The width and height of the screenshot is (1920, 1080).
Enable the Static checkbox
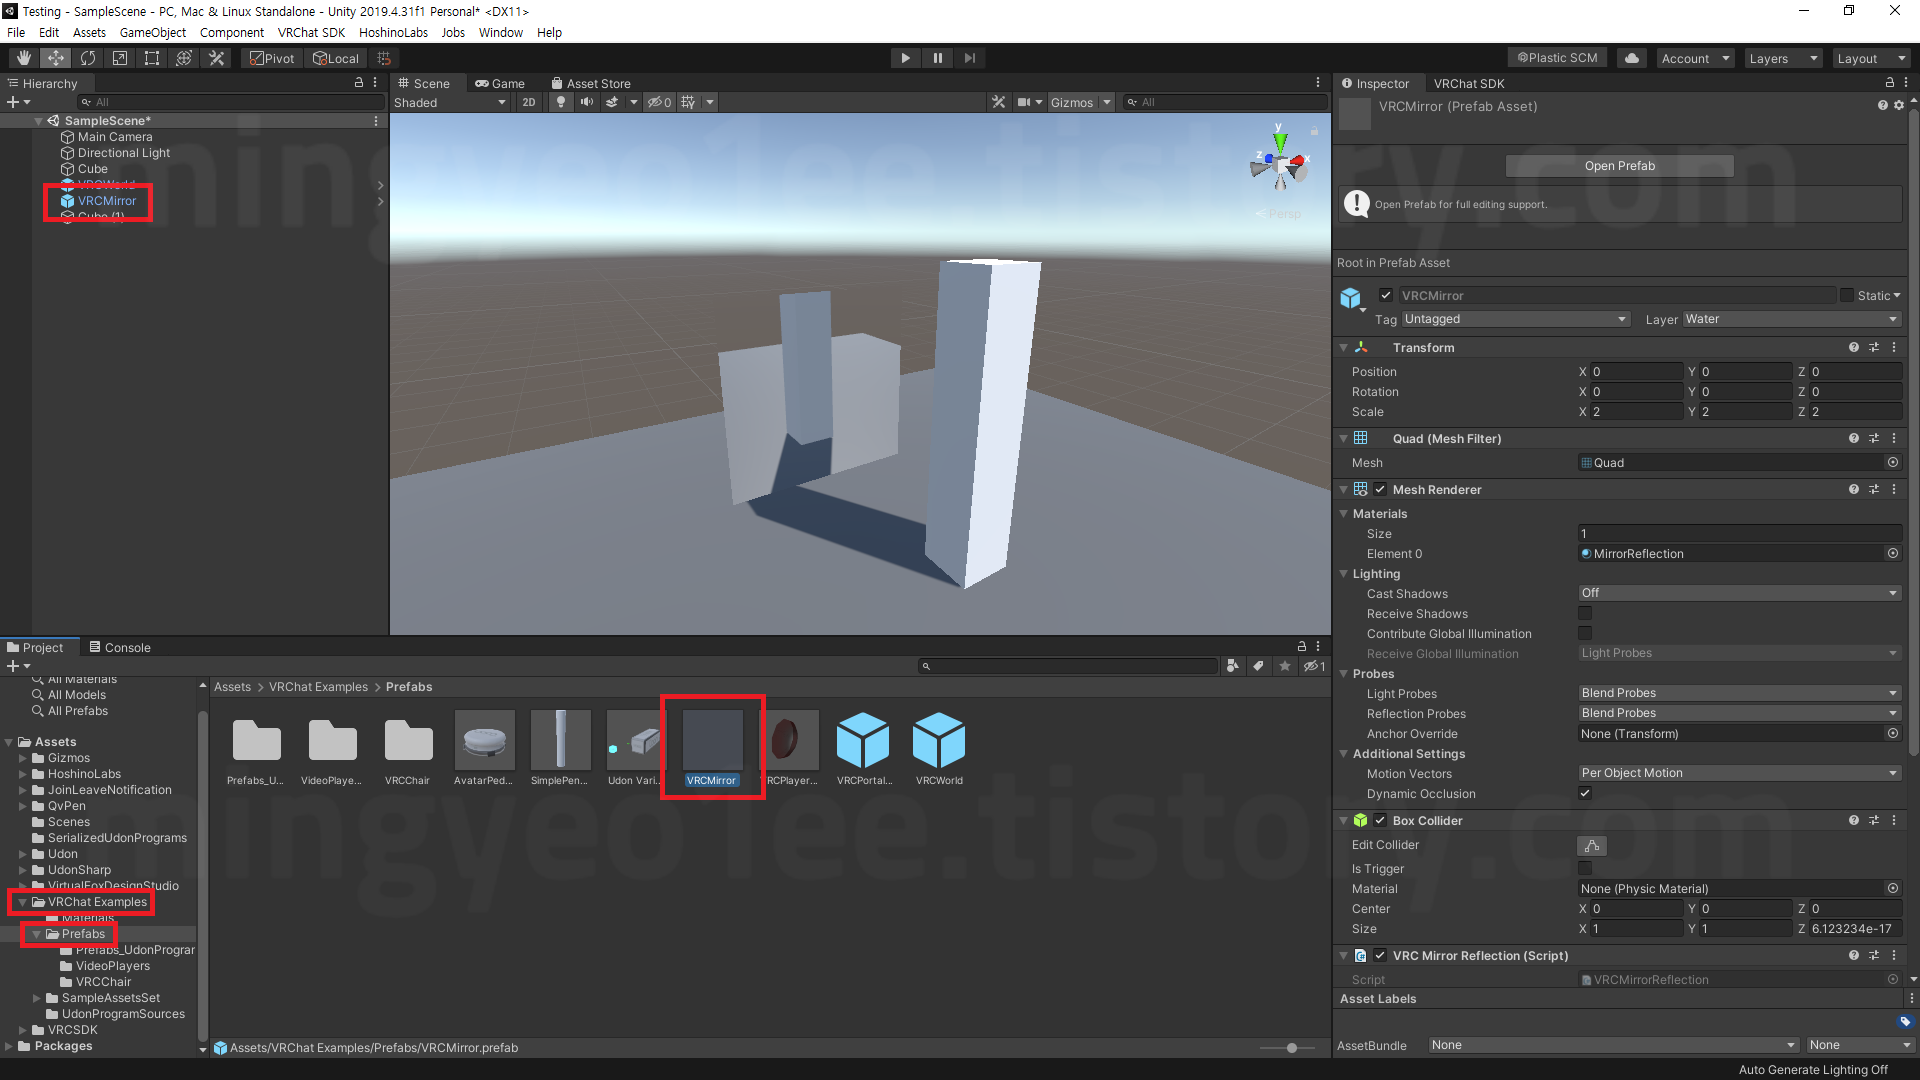[1847, 295]
